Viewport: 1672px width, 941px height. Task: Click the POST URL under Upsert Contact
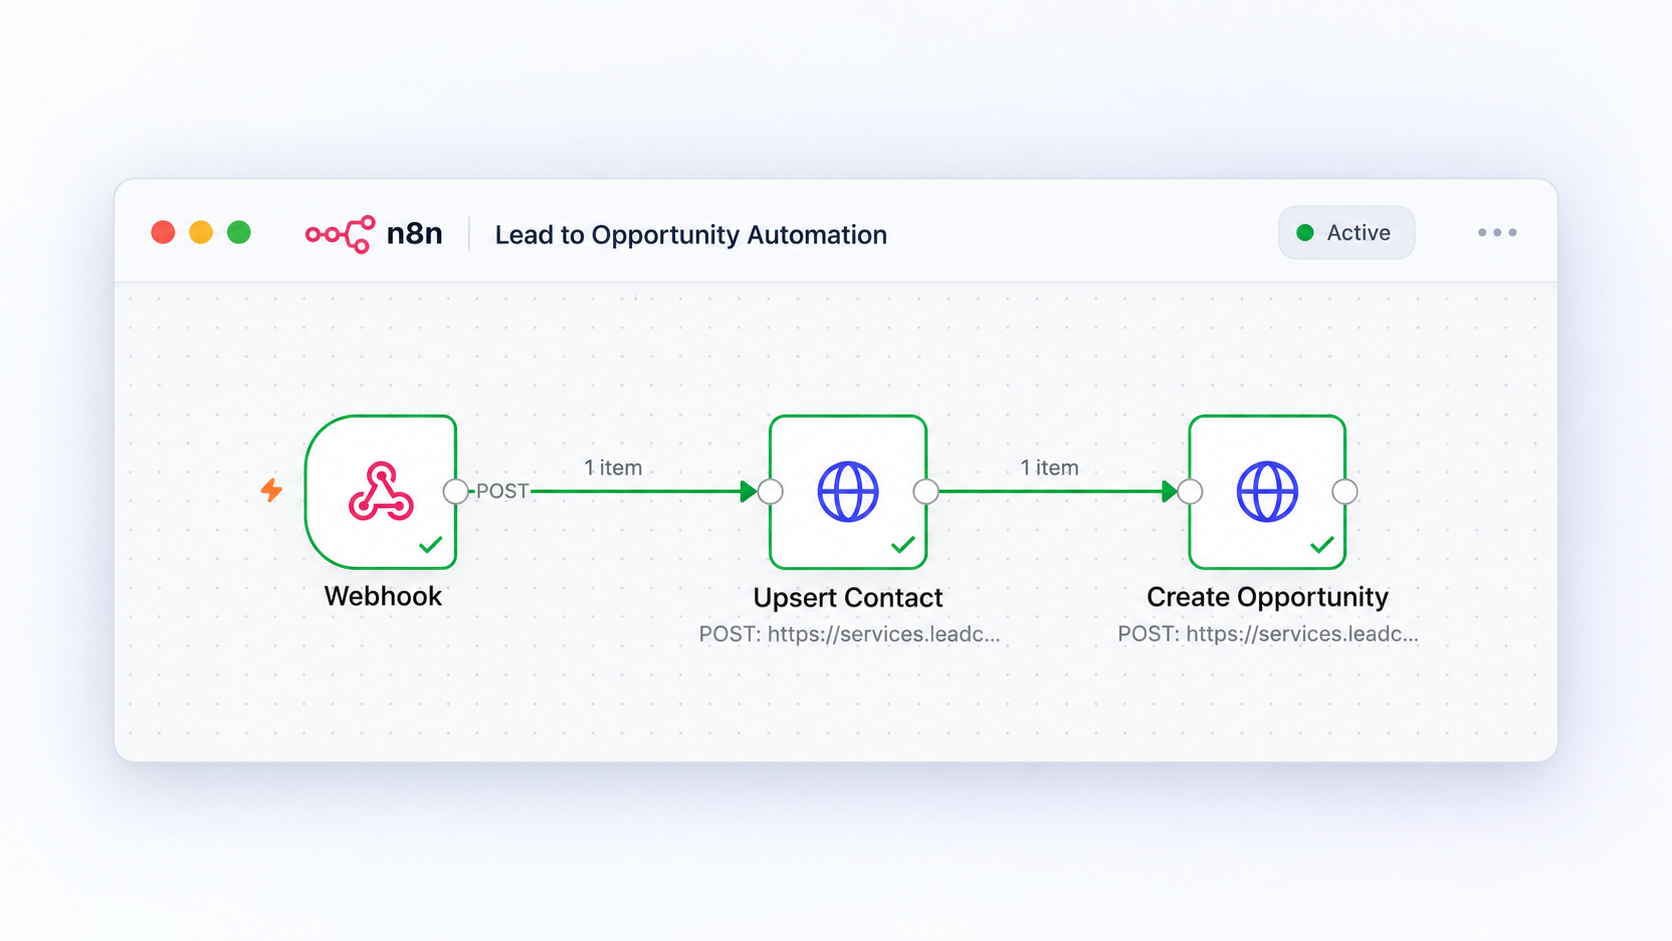click(x=849, y=634)
